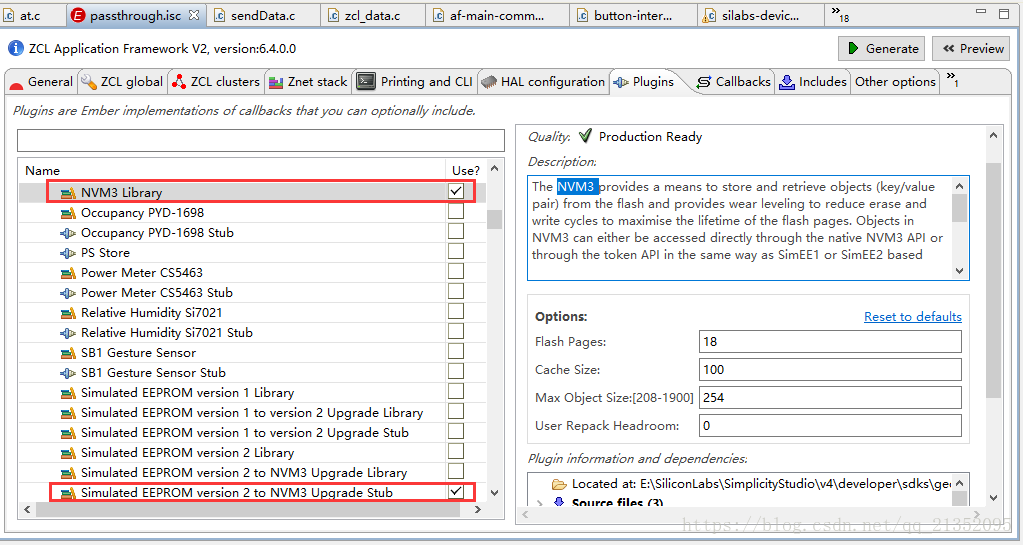Click the Preview button

972,48
